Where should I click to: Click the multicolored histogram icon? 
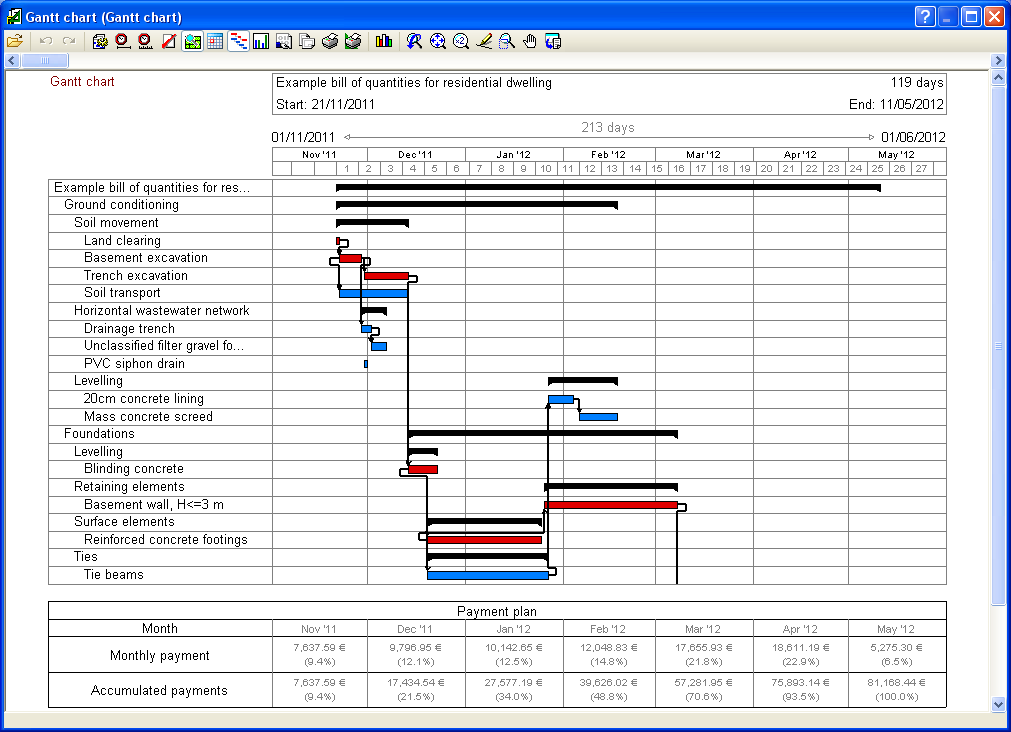click(x=384, y=41)
